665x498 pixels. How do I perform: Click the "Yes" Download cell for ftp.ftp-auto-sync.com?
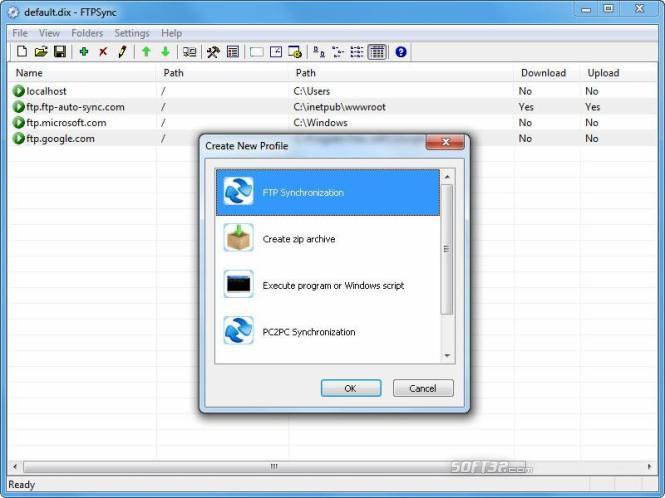[526, 107]
